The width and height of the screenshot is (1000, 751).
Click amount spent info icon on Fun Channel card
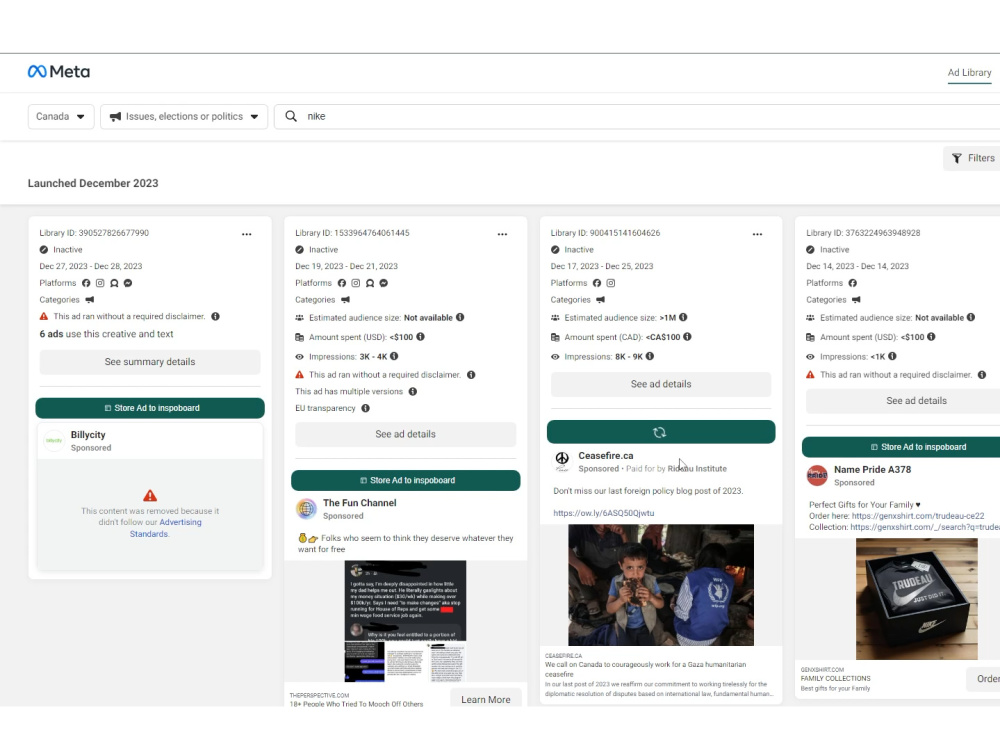coord(421,337)
